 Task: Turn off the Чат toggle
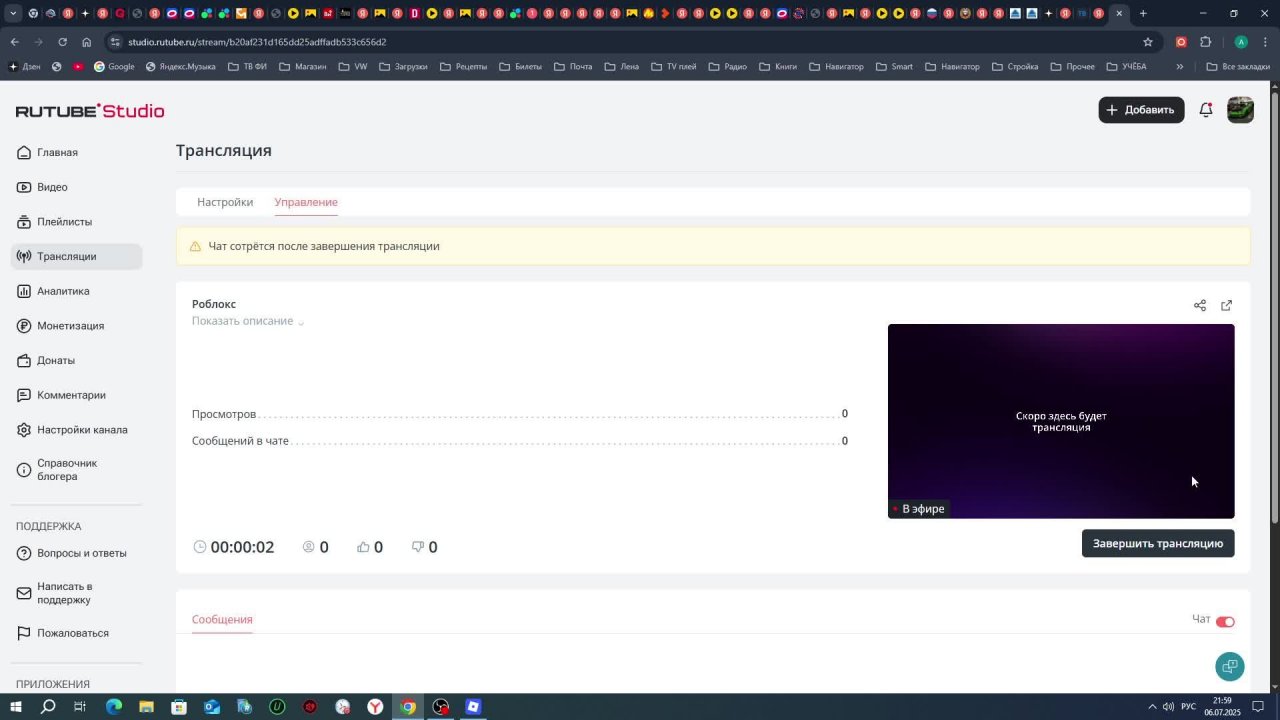1225,622
